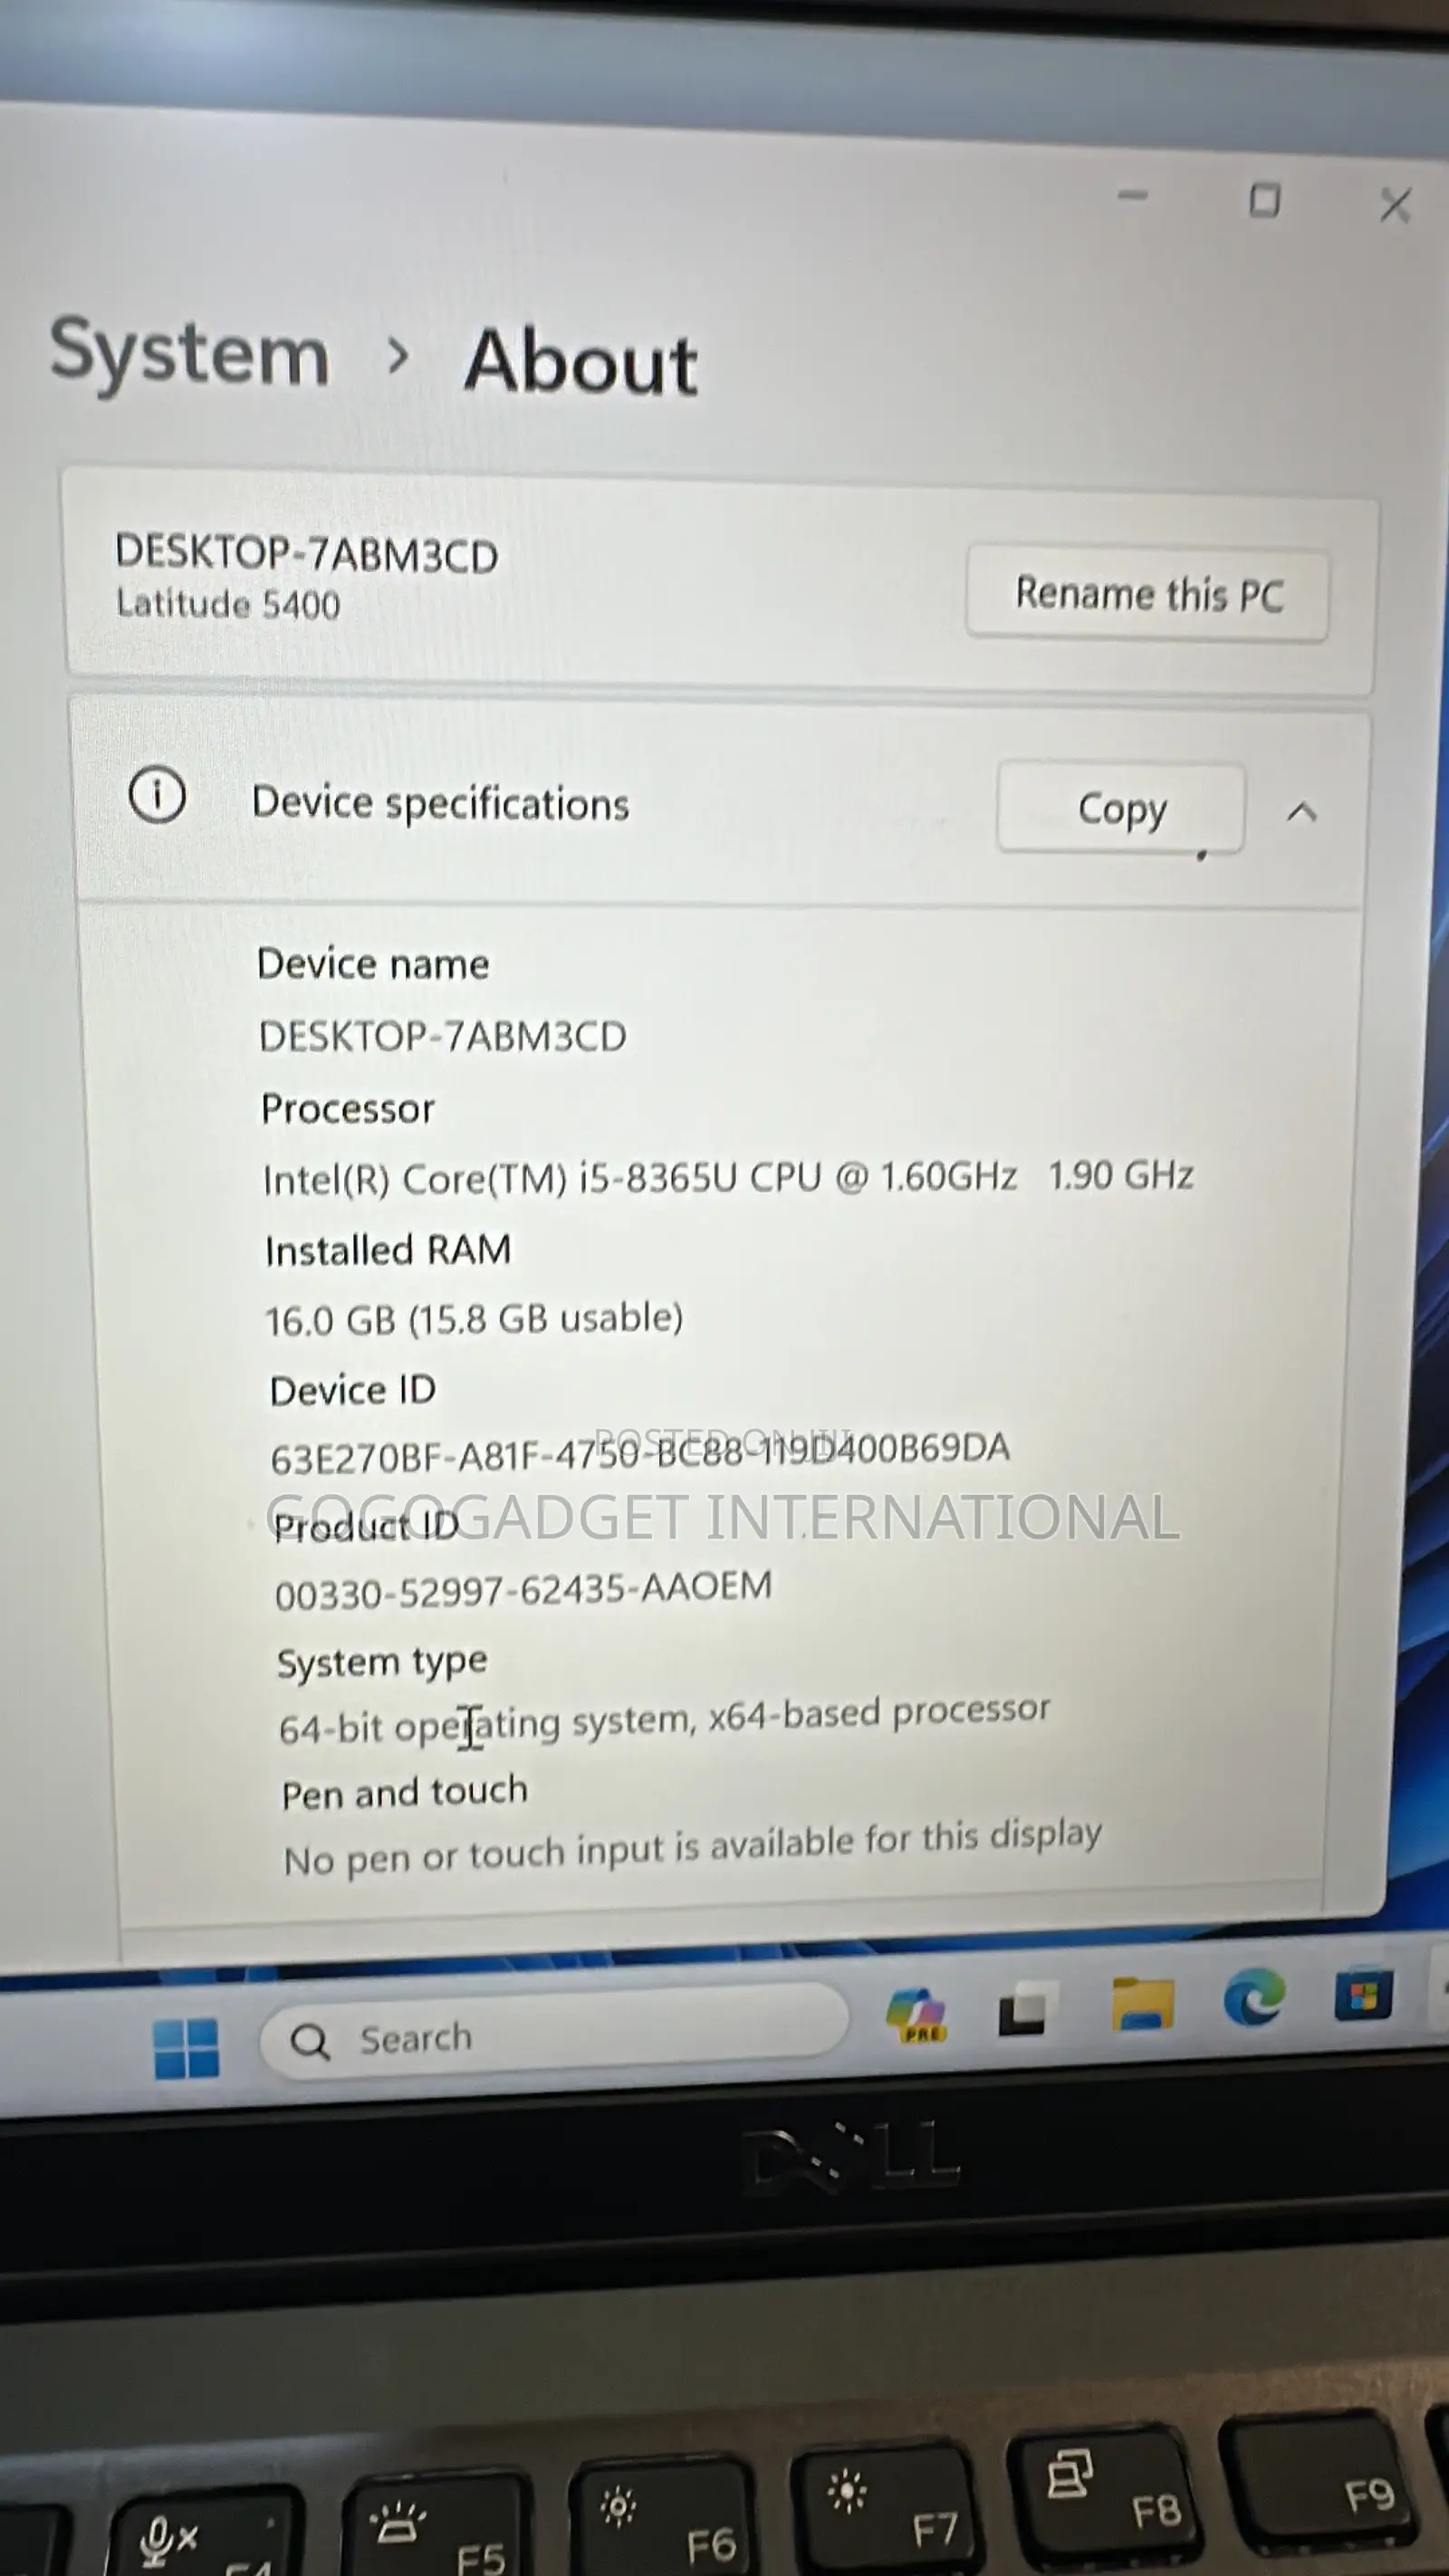Launch File Explorer from the taskbar
1449x2576 pixels.
(1142, 2003)
